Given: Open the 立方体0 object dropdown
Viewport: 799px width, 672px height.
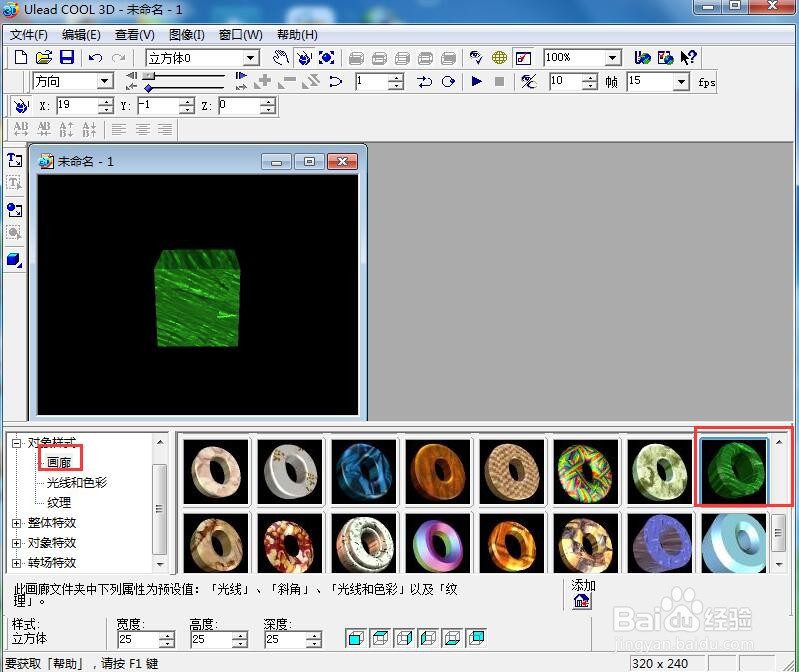Looking at the screenshot, I should (250, 58).
